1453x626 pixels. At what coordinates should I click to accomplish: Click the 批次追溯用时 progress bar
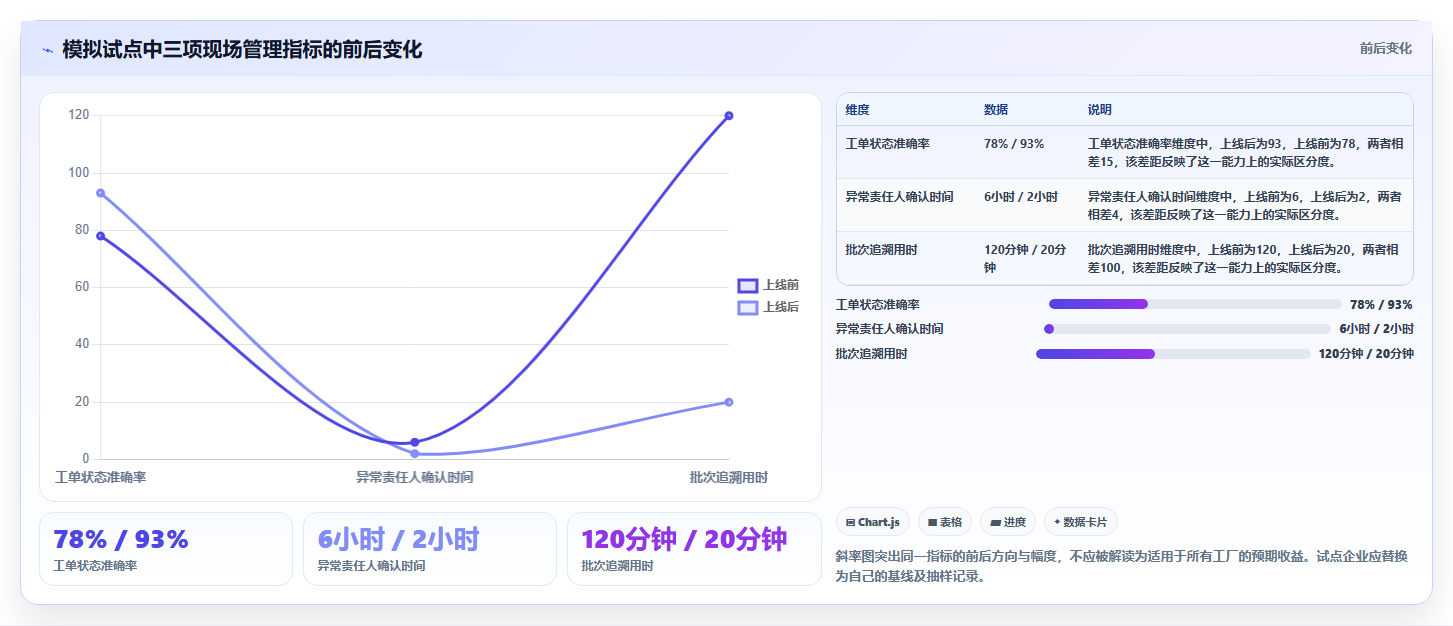point(1173,353)
